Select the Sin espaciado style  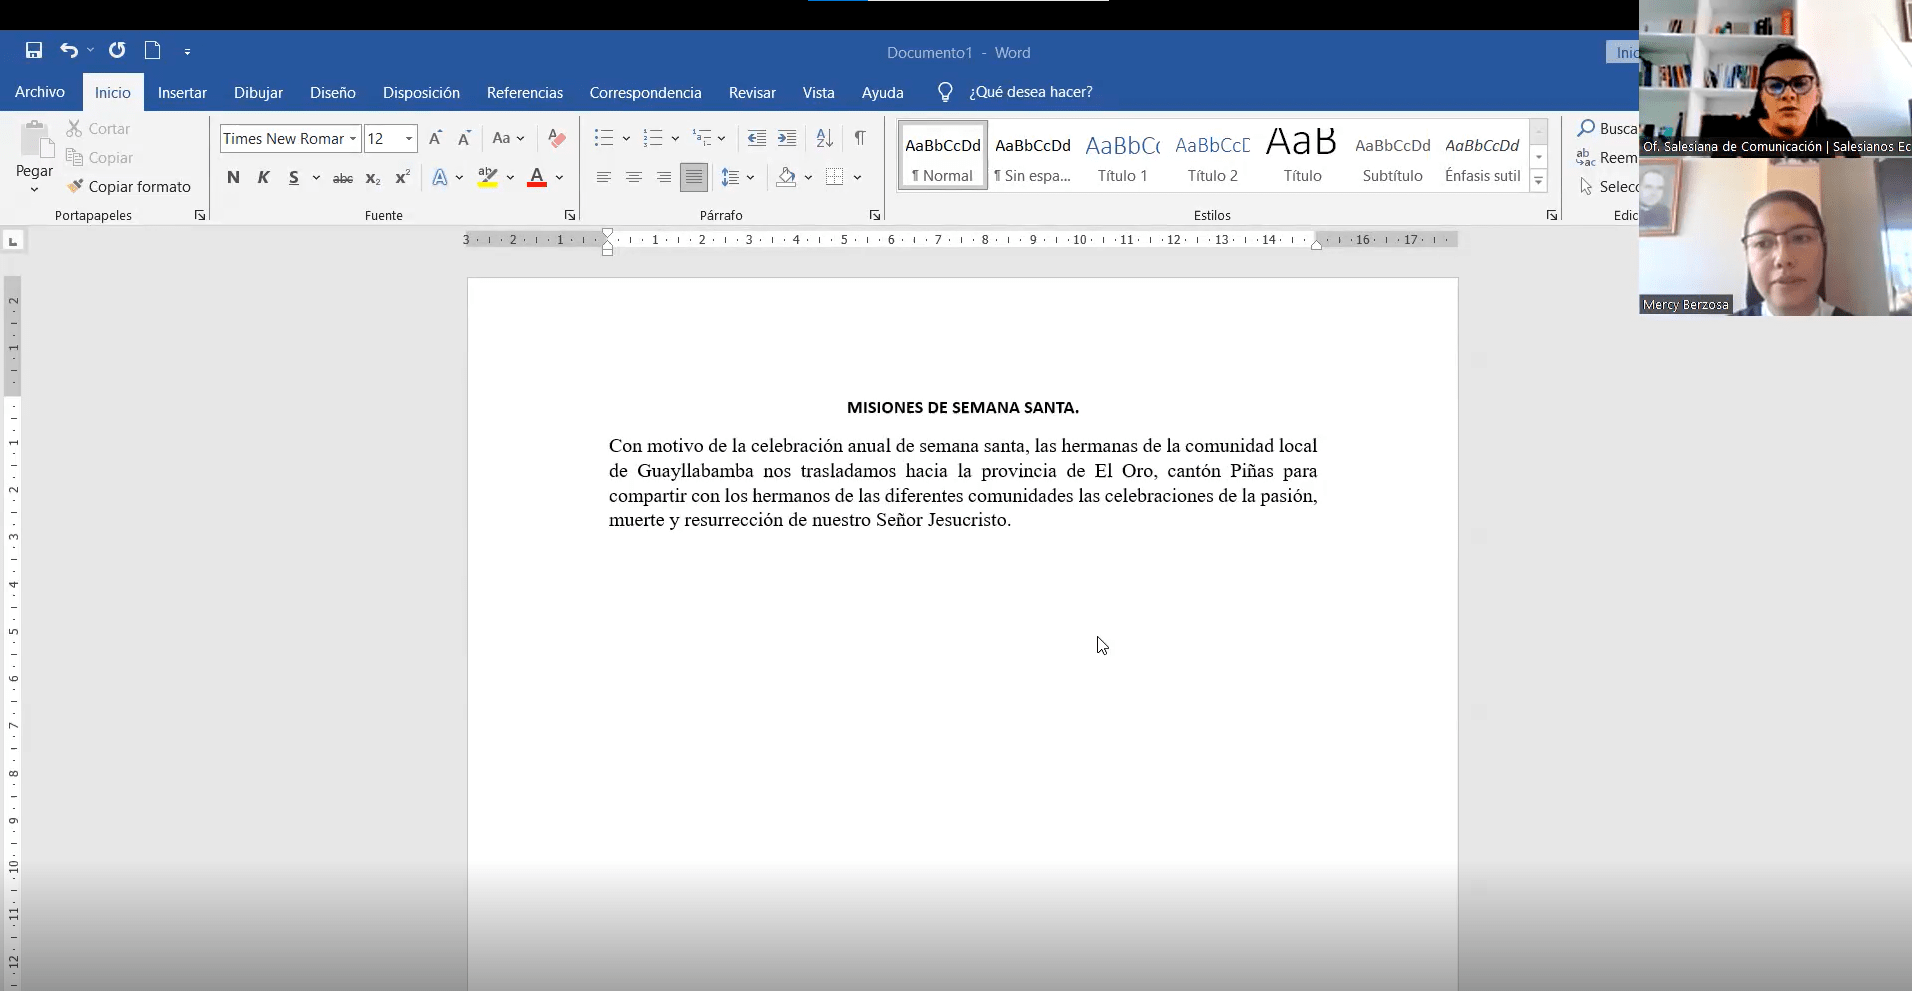(1033, 155)
